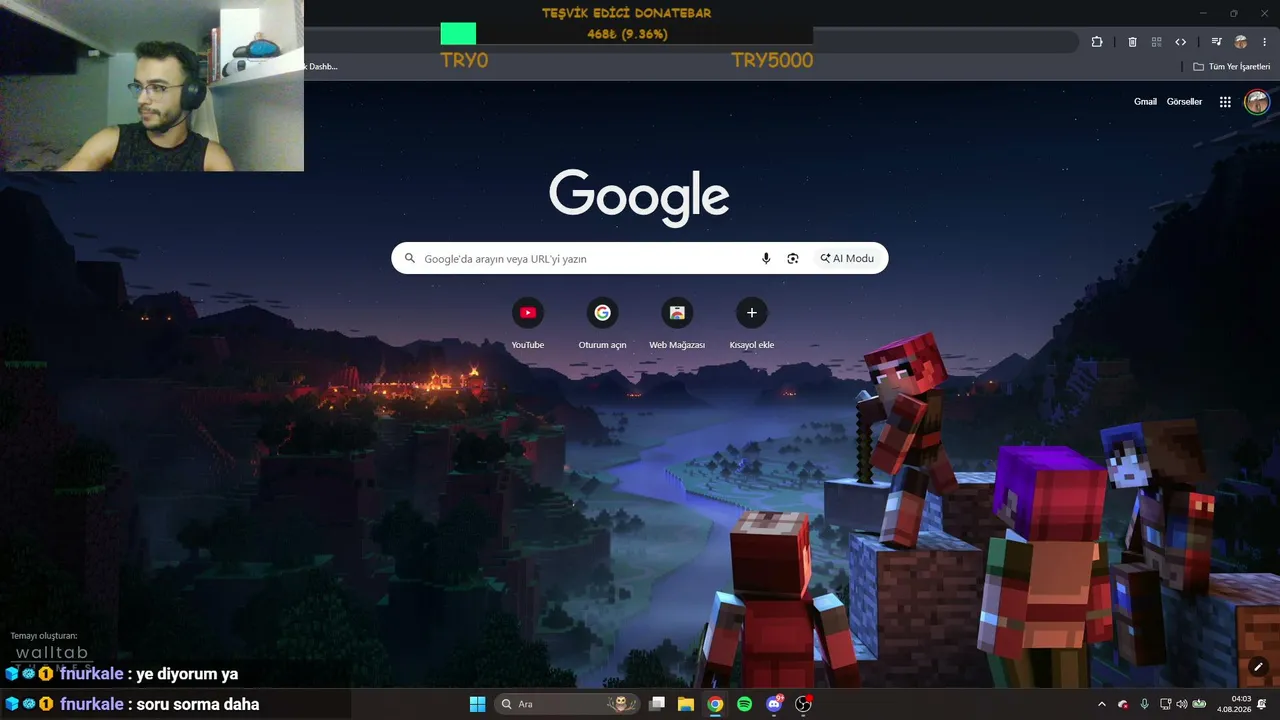Open Discord from the taskbar
The image size is (1280, 720).
tap(774, 704)
